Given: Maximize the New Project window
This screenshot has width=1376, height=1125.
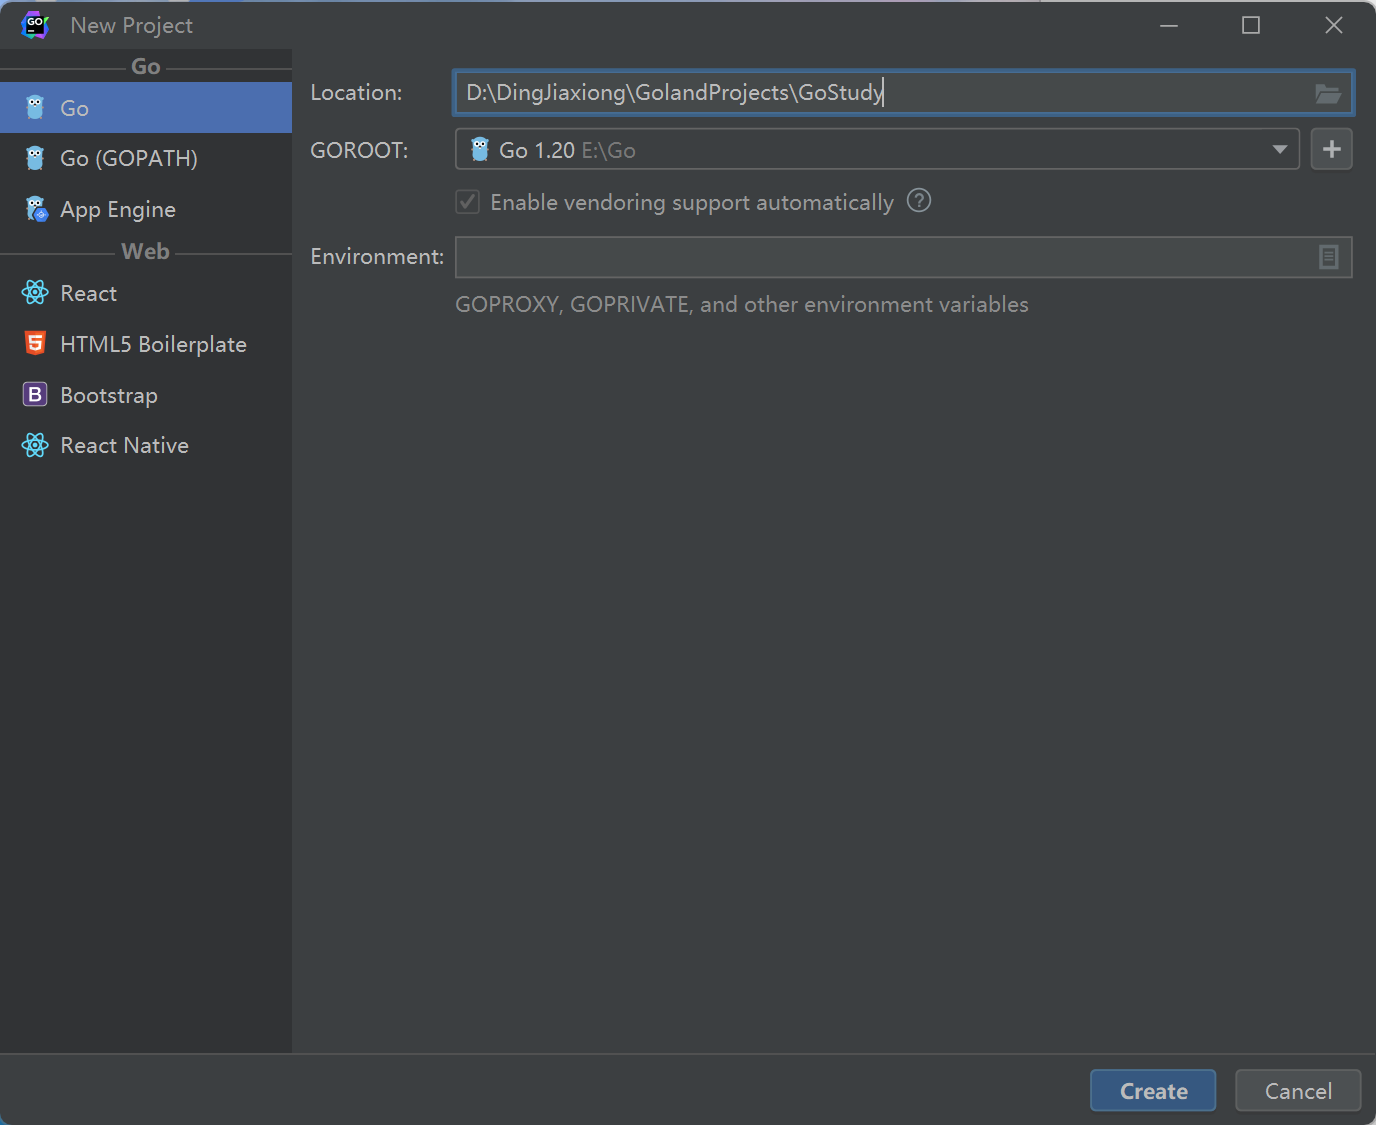Looking at the screenshot, I should (1251, 26).
